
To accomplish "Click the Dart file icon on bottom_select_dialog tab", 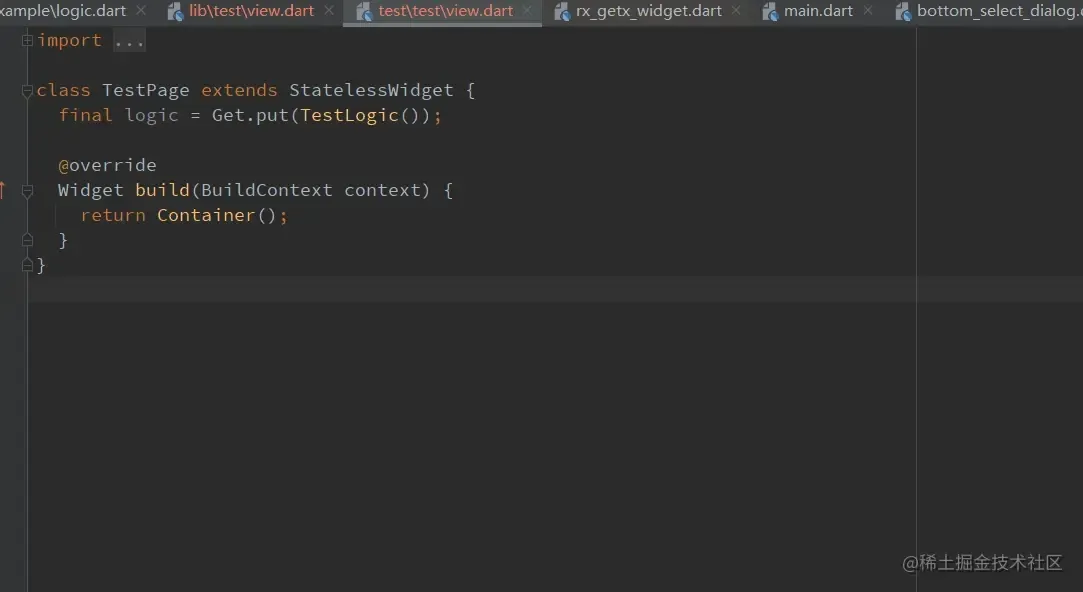I will (x=903, y=12).
